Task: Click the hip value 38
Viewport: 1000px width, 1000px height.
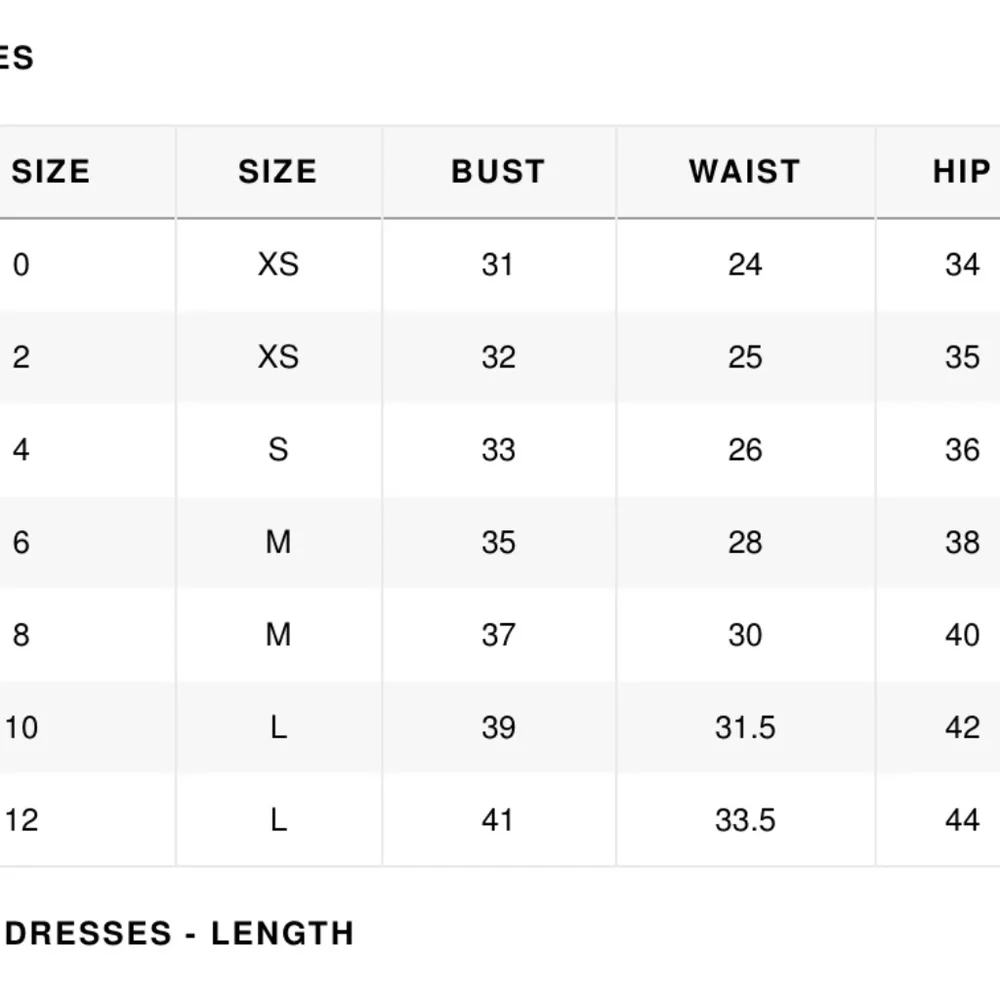Action: 962,543
